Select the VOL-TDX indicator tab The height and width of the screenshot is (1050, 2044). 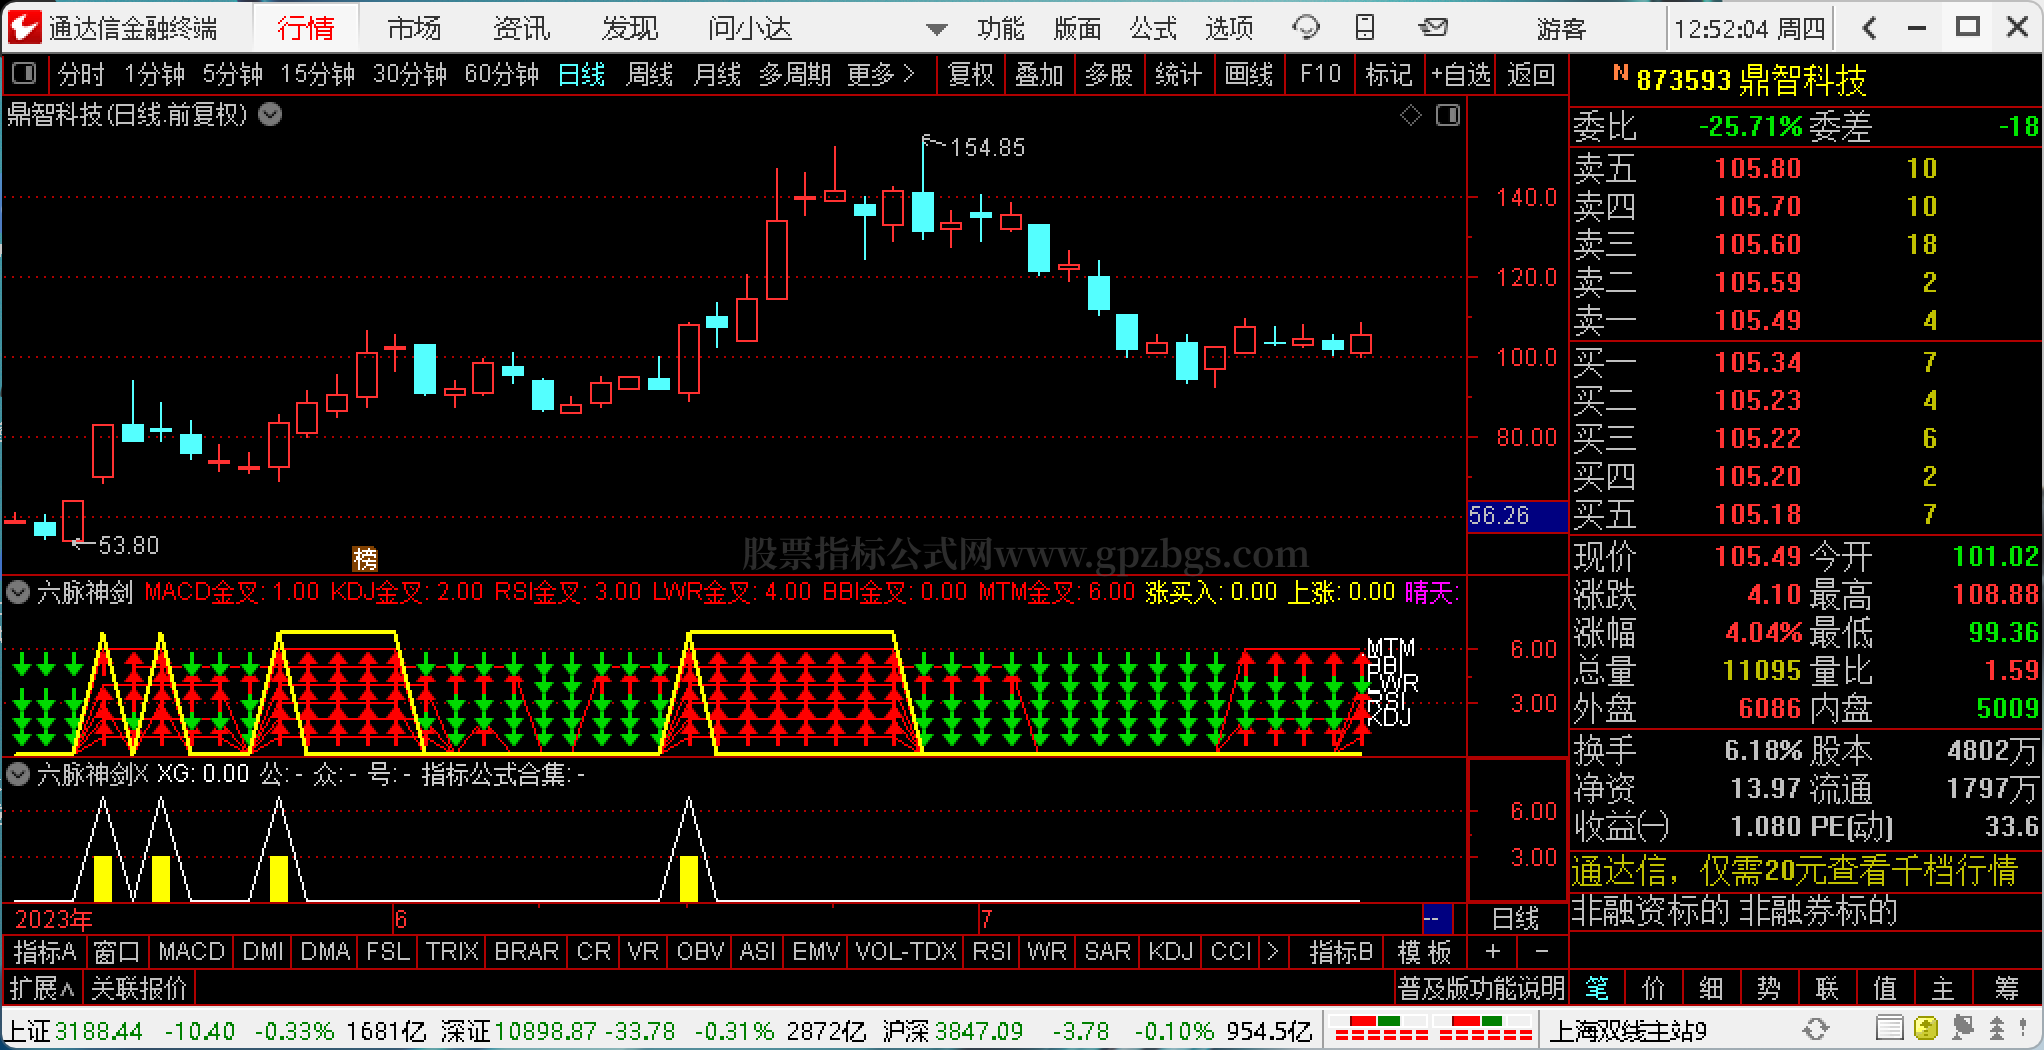point(906,951)
